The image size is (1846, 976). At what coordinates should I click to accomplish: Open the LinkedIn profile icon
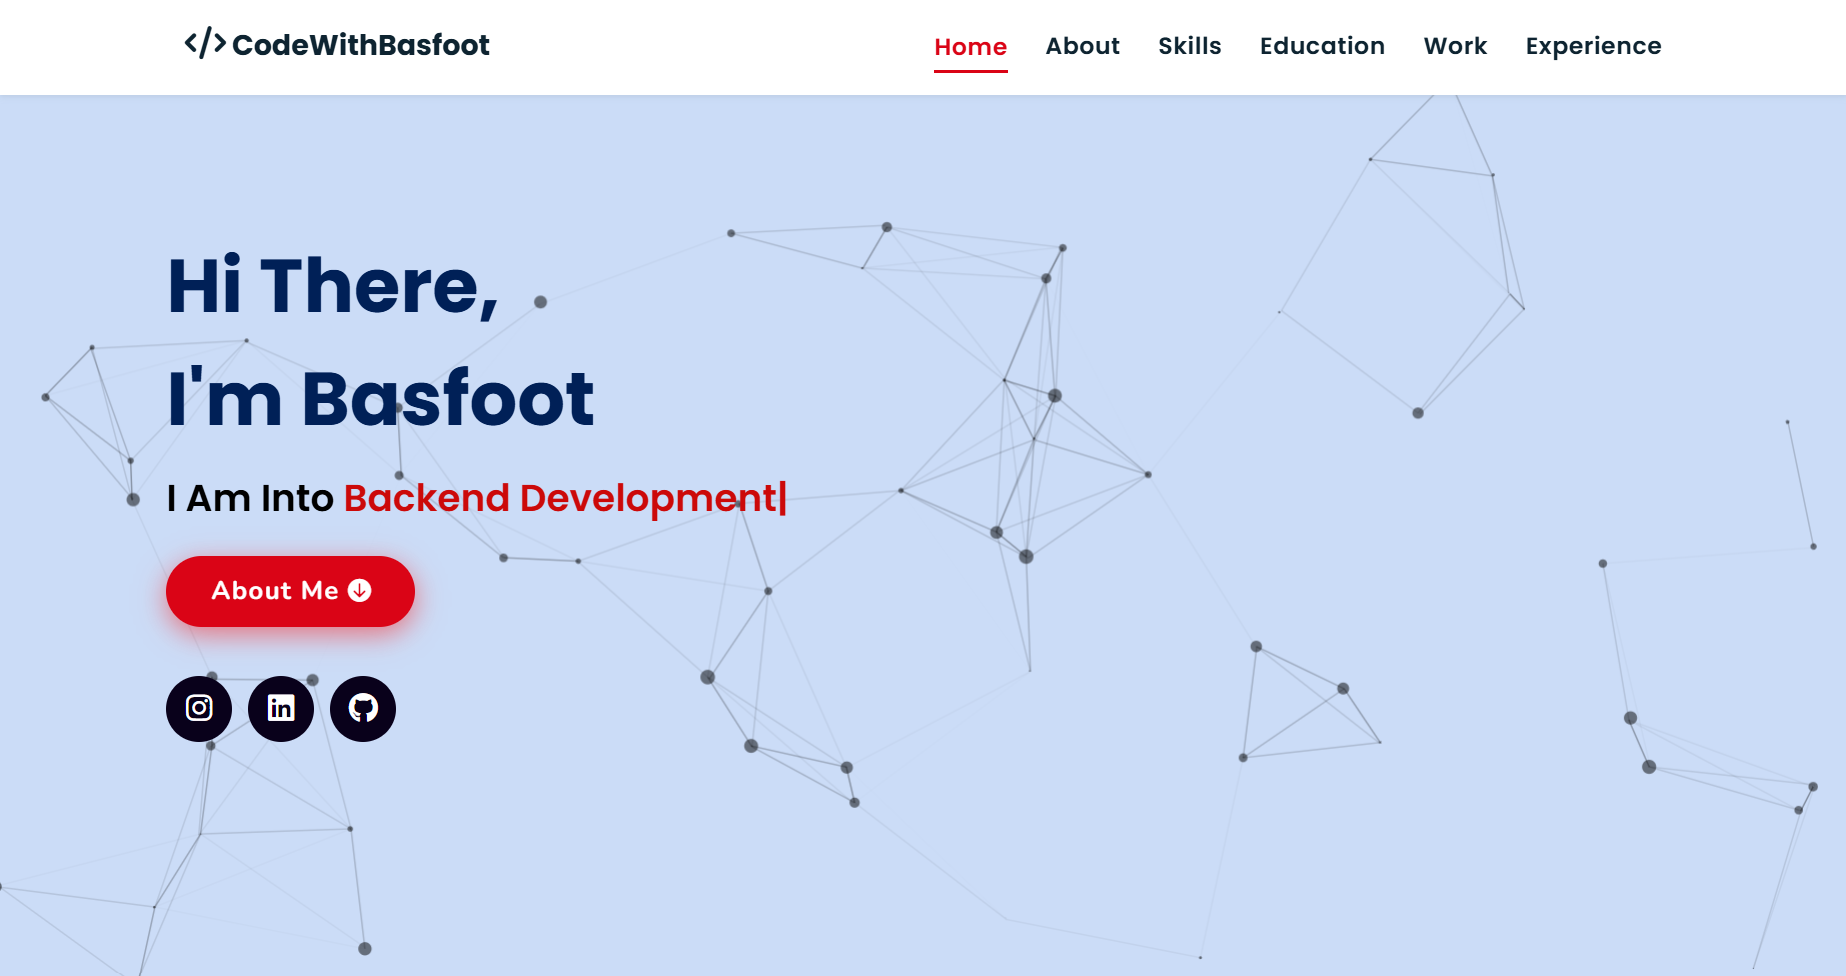281,708
